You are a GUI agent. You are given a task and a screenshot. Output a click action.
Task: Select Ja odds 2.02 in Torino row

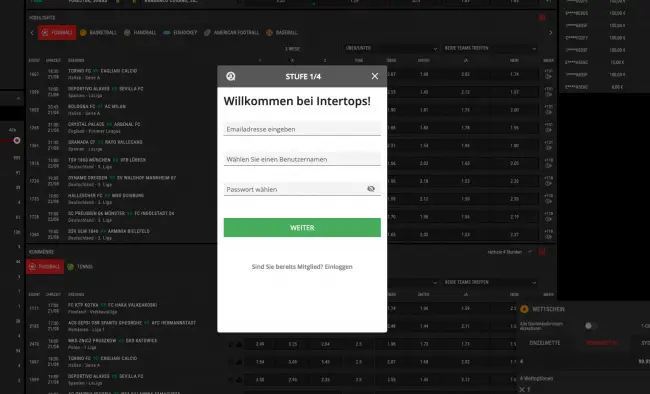click(466, 75)
